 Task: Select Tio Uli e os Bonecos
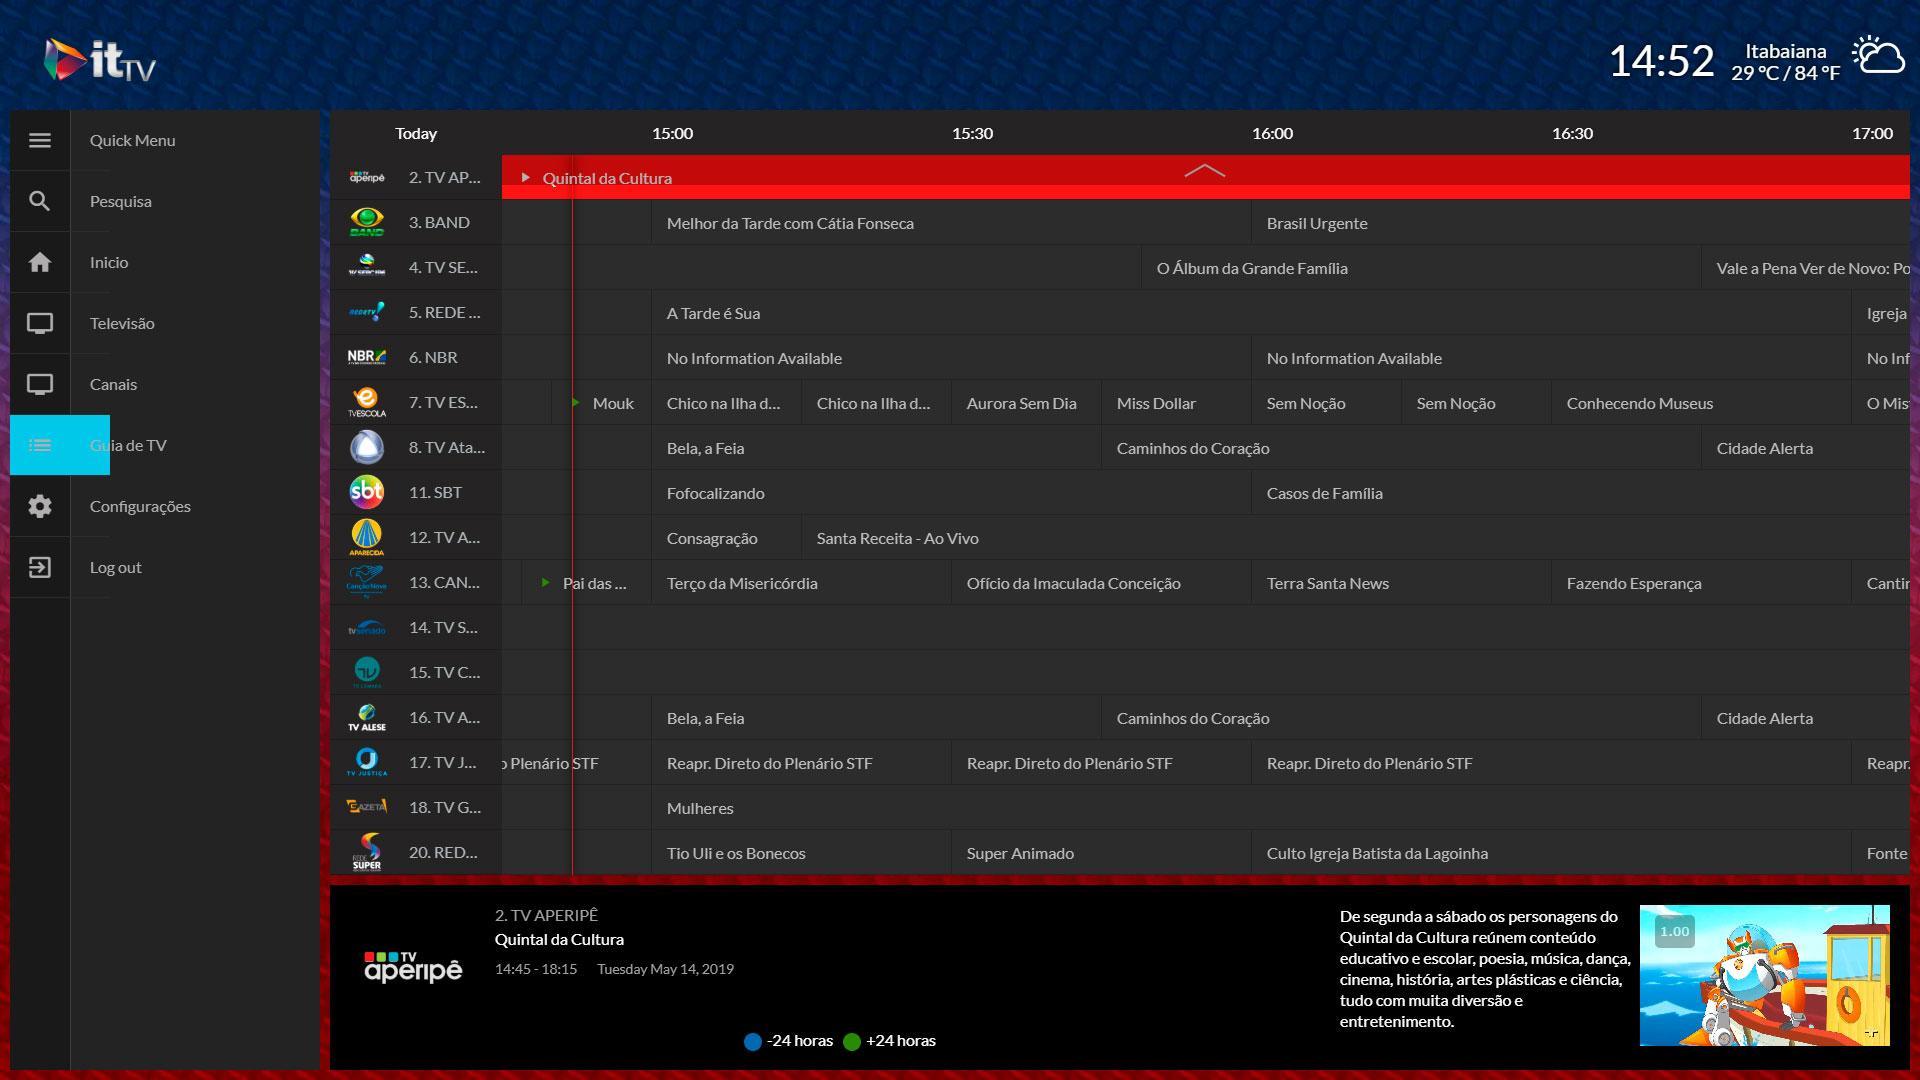801,853
